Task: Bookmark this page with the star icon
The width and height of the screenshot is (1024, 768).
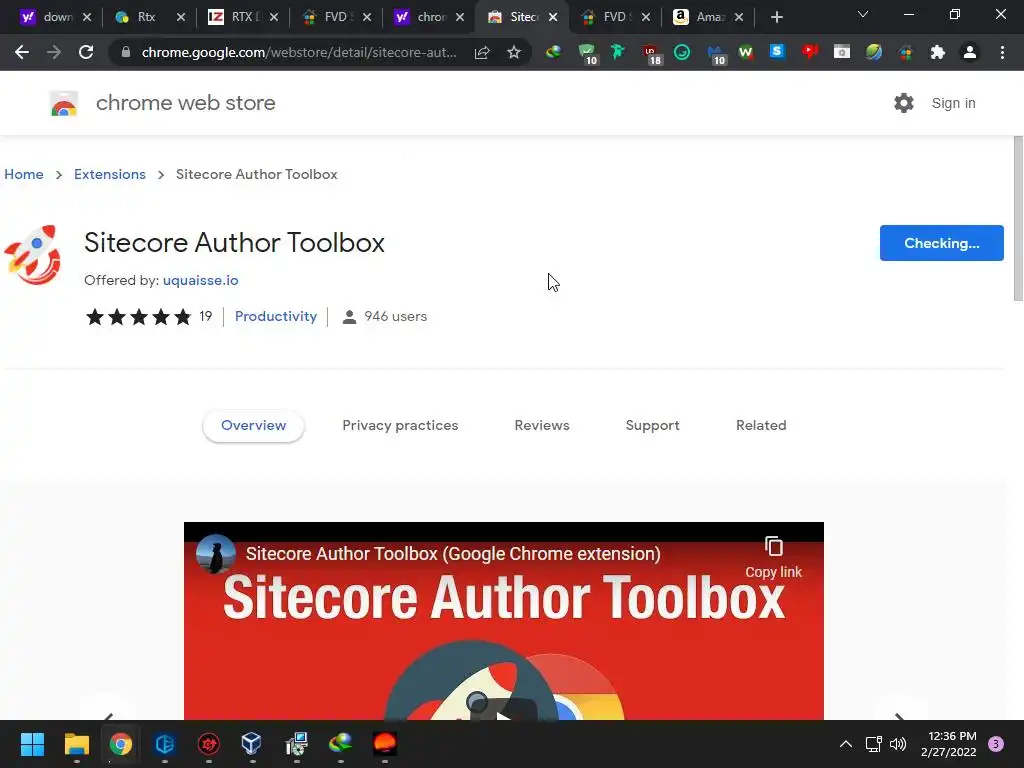Action: click(x=514, y=52)
